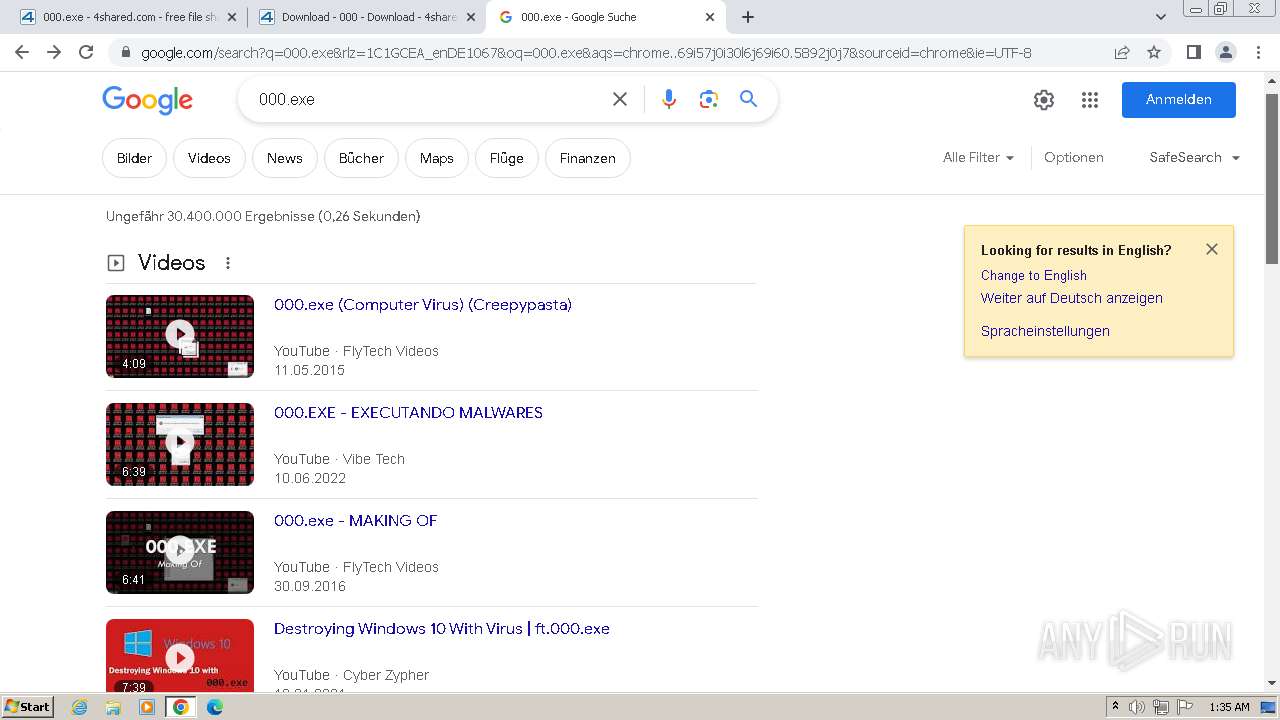Launch Internet Explorer from taskbar
Image resolution: width=1280 pixels, height=720 pixels.
point(79,707)
